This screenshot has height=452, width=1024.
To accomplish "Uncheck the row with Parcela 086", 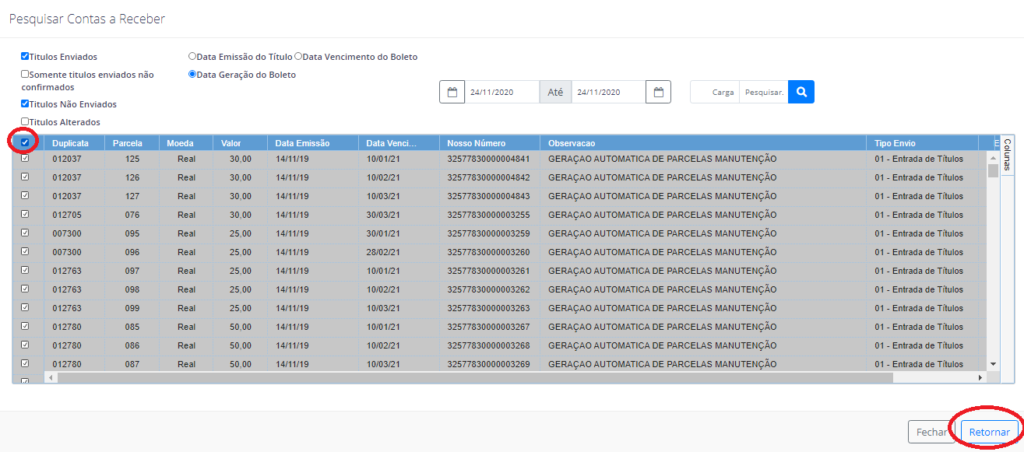I will pos(25,344).
